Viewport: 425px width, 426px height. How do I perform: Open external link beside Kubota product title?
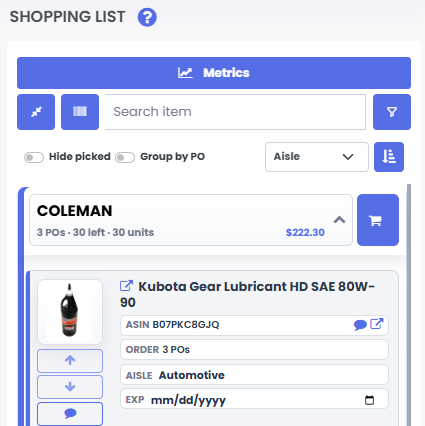coord(126,286)
